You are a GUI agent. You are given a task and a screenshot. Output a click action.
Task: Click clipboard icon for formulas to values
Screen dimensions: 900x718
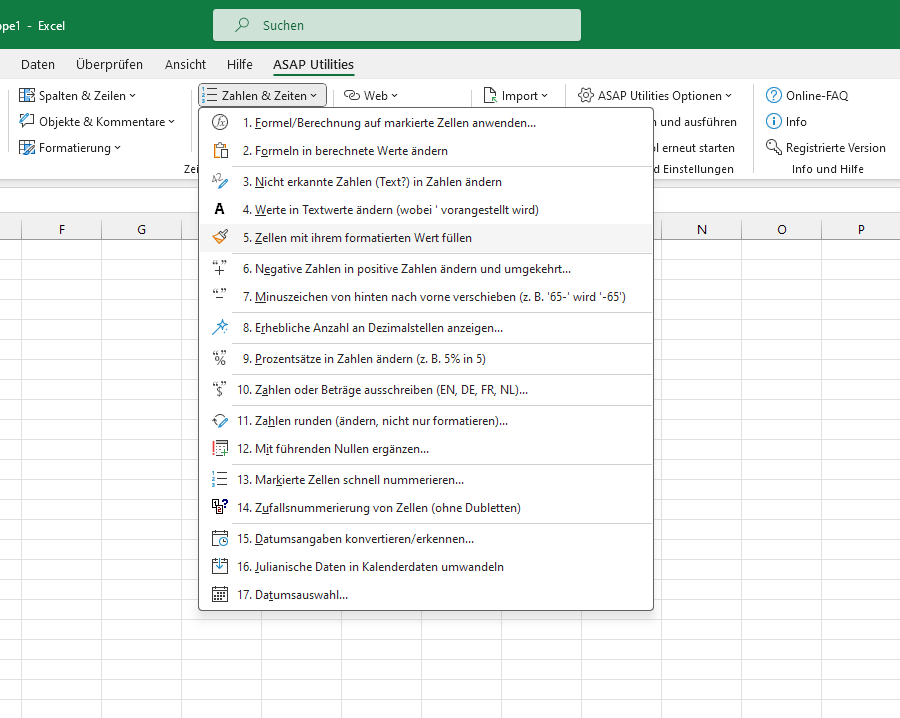point(220,150)
